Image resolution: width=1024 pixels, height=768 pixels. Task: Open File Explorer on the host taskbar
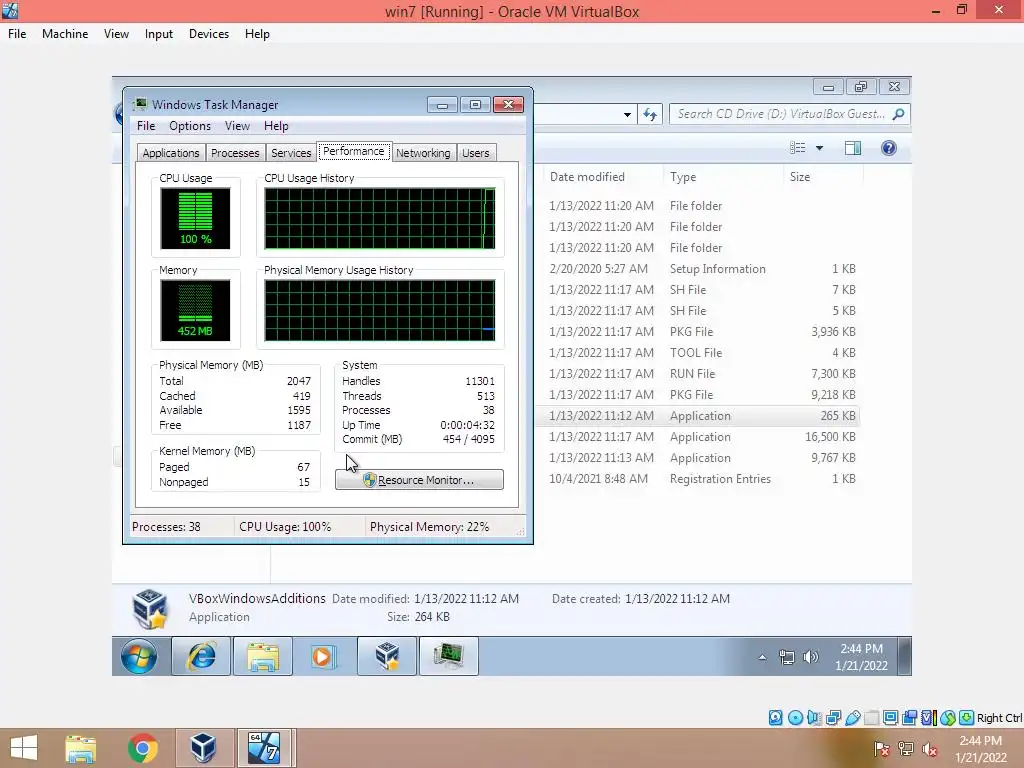[x=80, y=748]
